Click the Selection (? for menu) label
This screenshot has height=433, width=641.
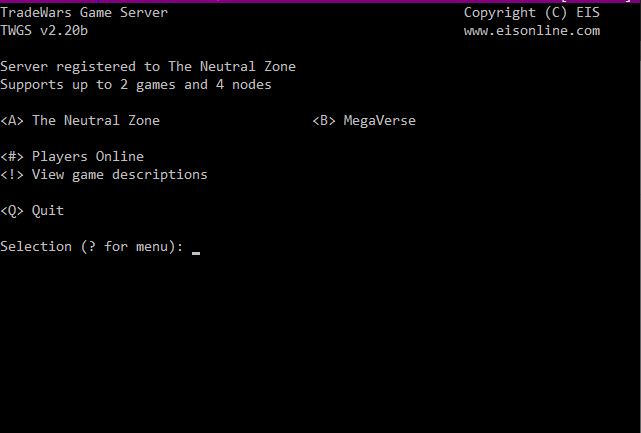[x=92, y=247]
